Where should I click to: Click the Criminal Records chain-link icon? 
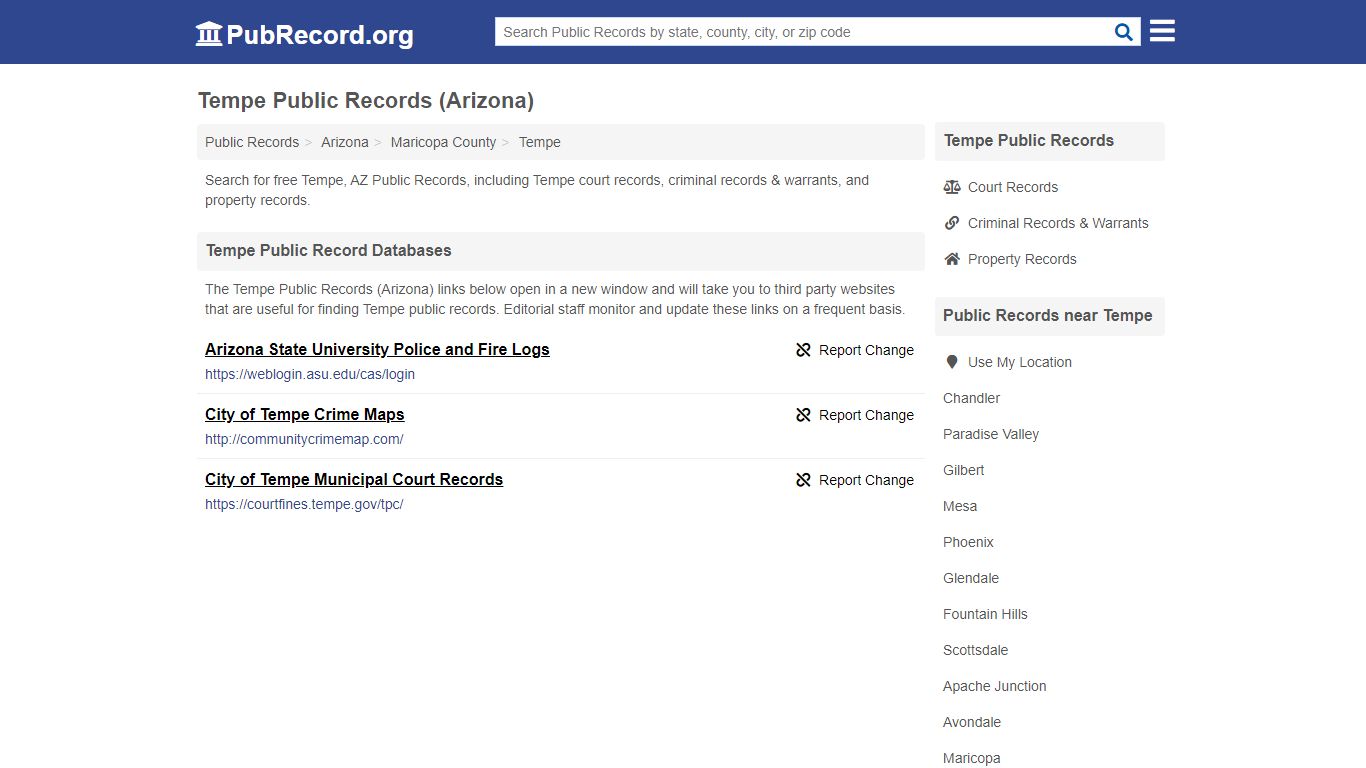click(x=952, y=223)
